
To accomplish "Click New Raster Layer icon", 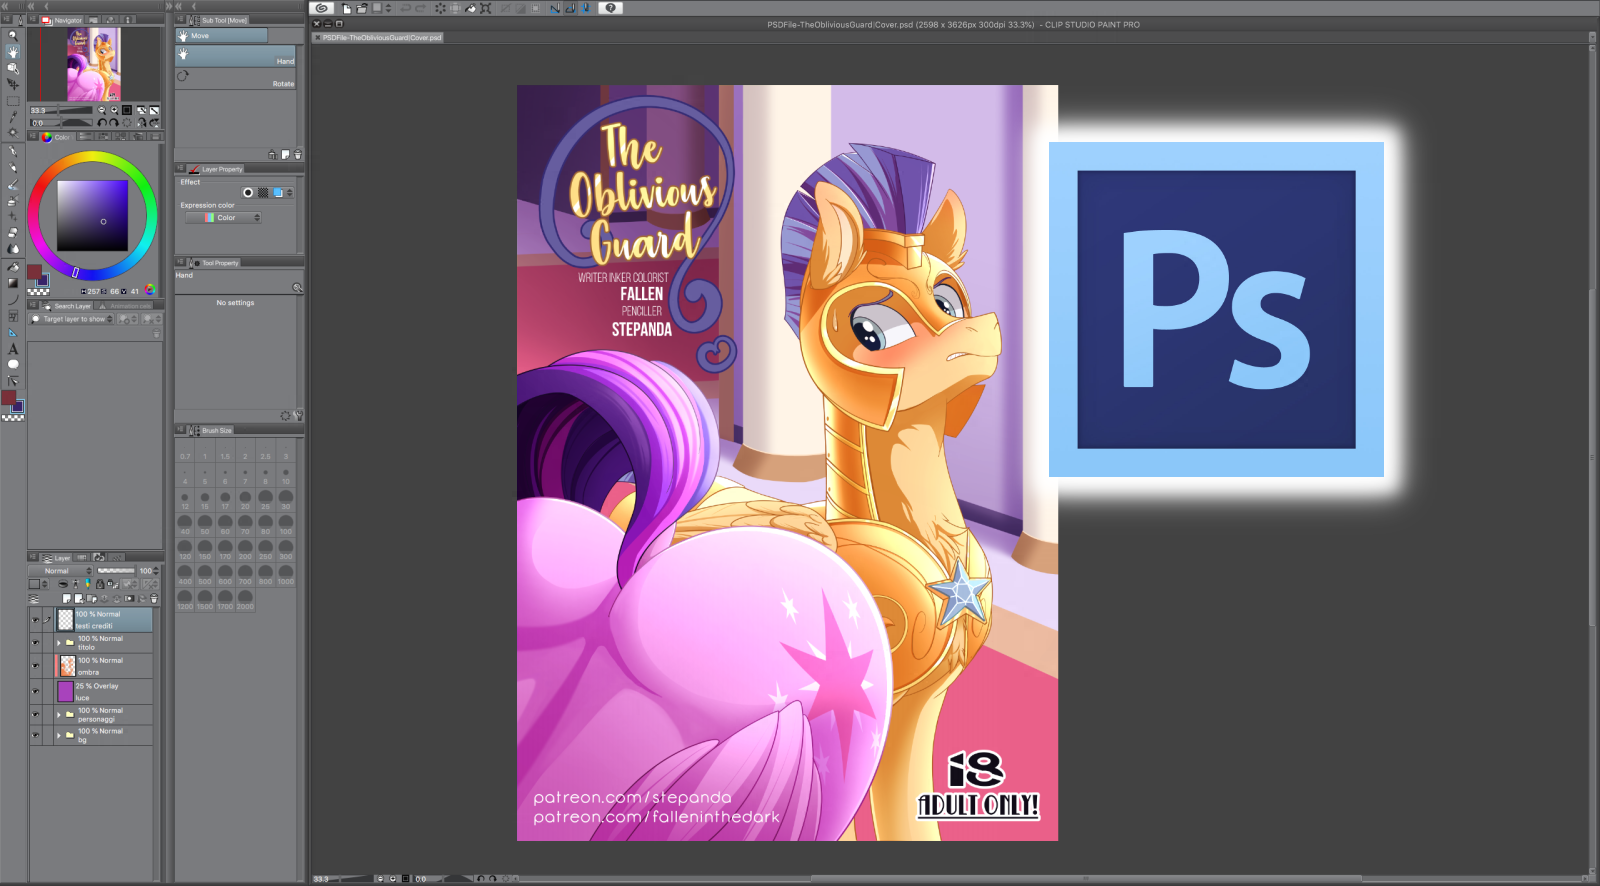I will pos(66,599).
